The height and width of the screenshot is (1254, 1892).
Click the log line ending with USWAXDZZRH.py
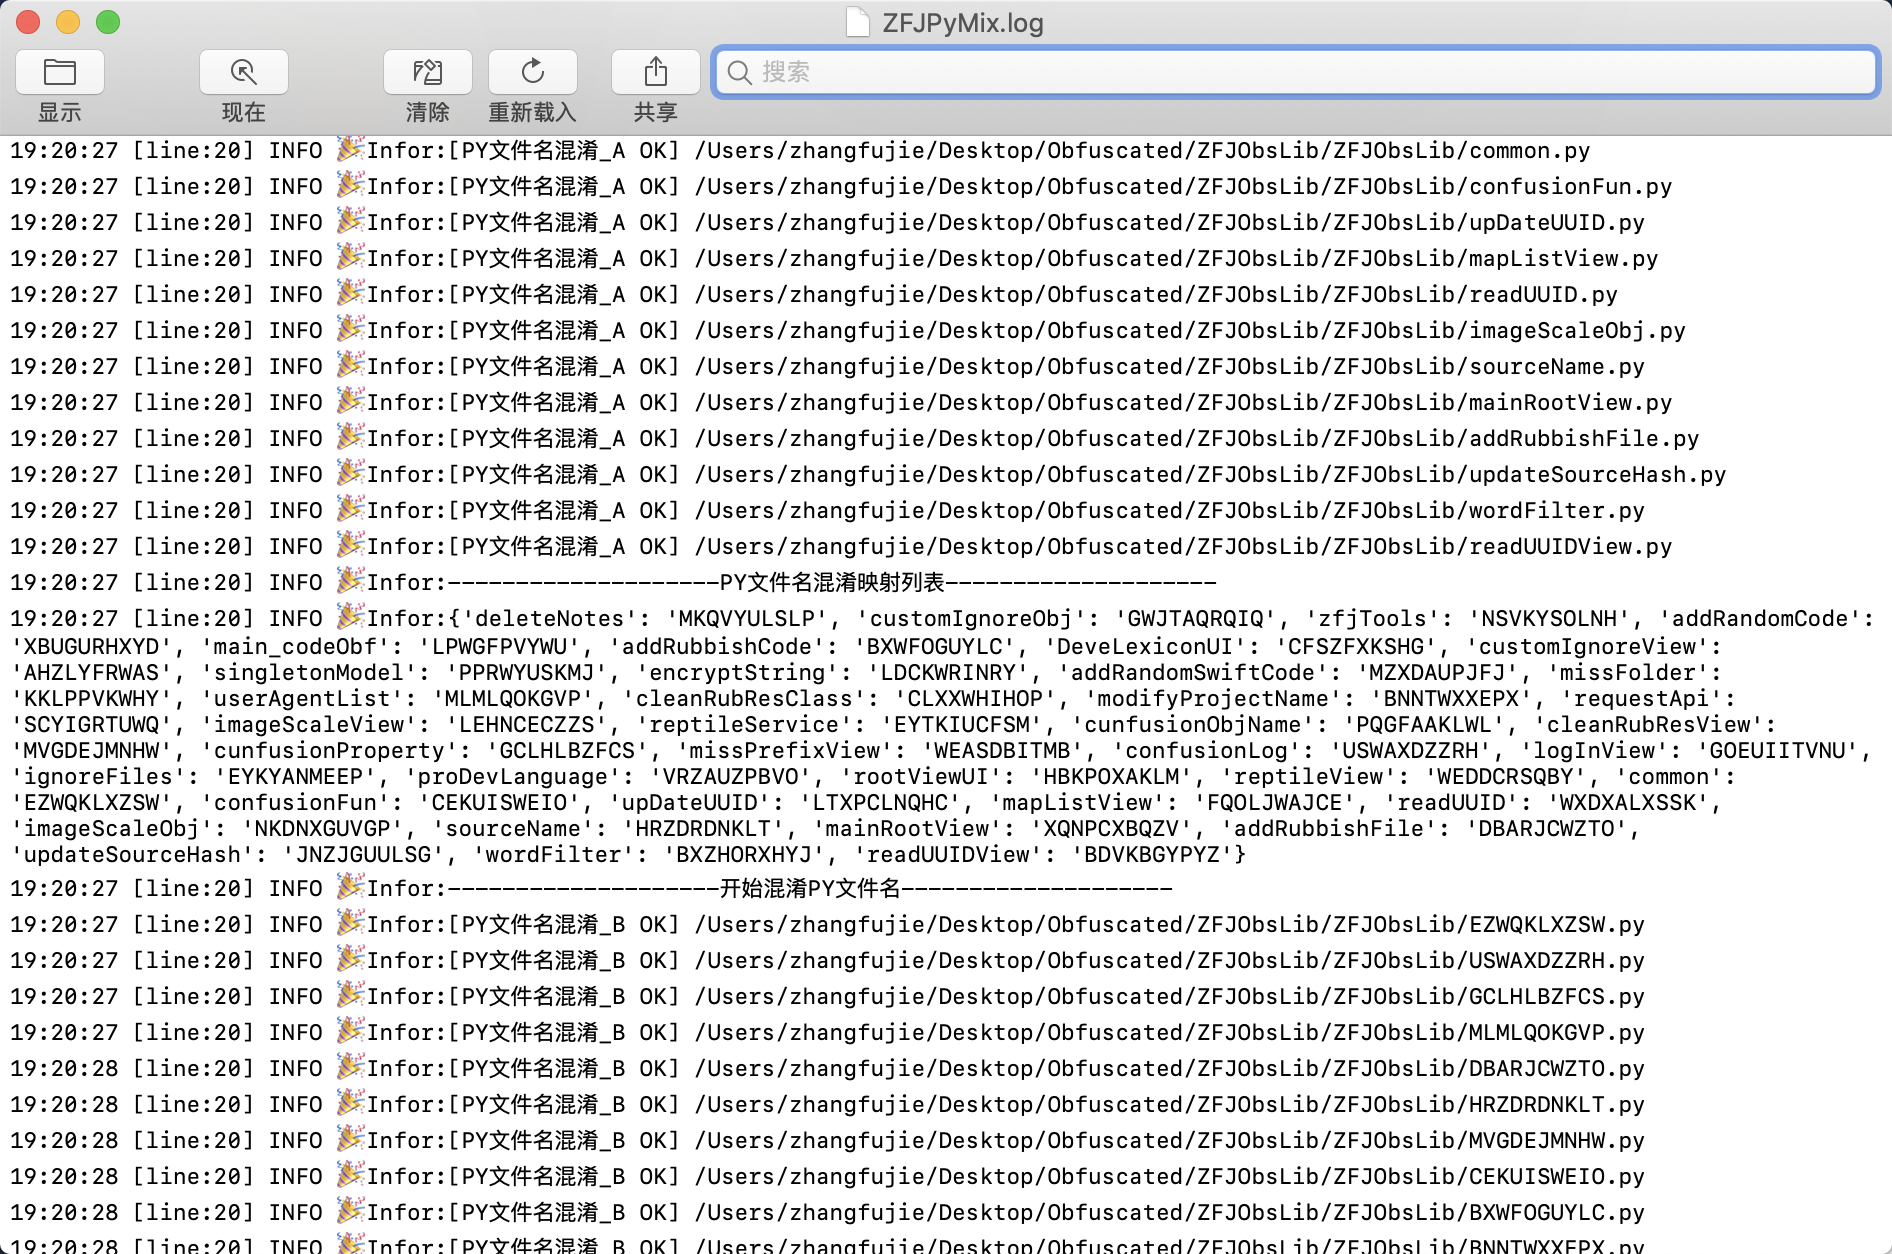click(827, 961)
